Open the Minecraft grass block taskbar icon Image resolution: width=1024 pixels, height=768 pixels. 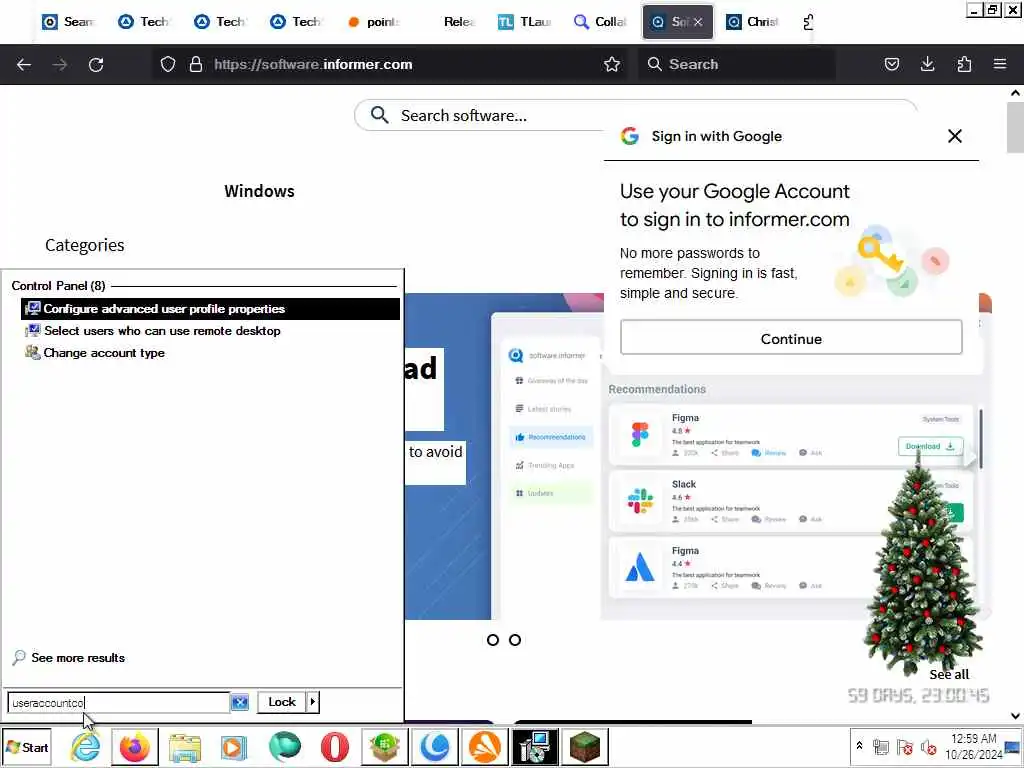click(x=584, y=747)
